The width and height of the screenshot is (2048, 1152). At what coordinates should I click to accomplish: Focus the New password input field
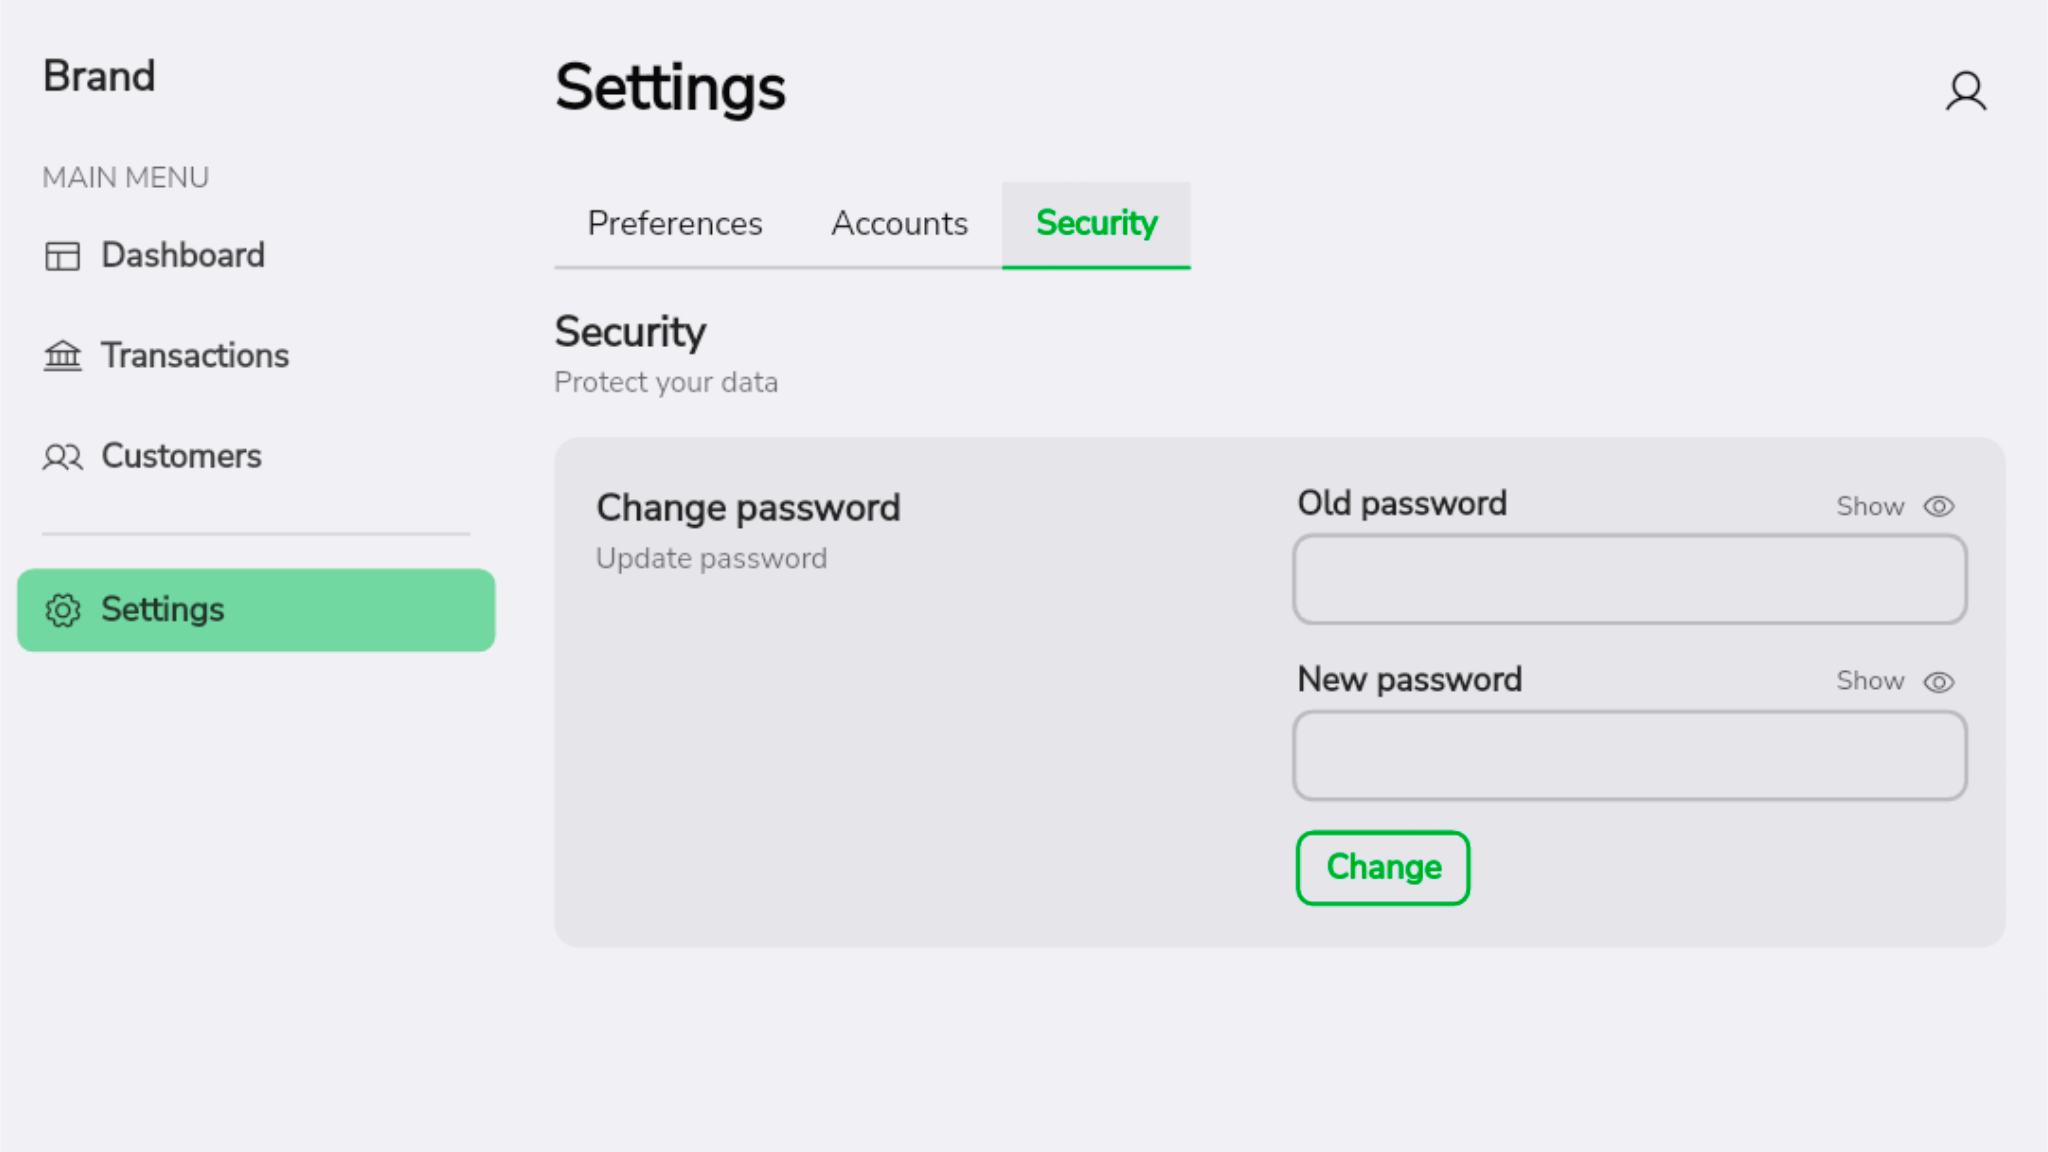pos(1629,755)
